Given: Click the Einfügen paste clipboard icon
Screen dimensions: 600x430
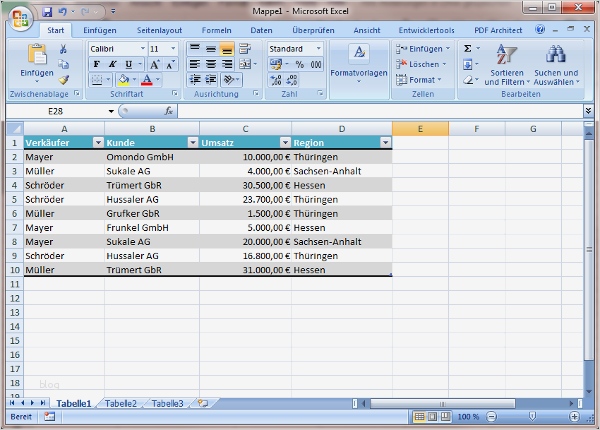Looking at the screenshot, I should (x=37, y=54).
